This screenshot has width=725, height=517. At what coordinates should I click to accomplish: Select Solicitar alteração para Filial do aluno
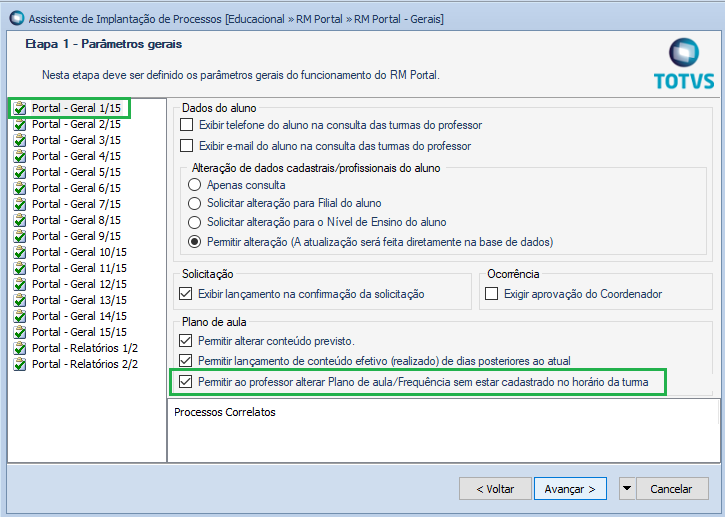pos(195,203)
